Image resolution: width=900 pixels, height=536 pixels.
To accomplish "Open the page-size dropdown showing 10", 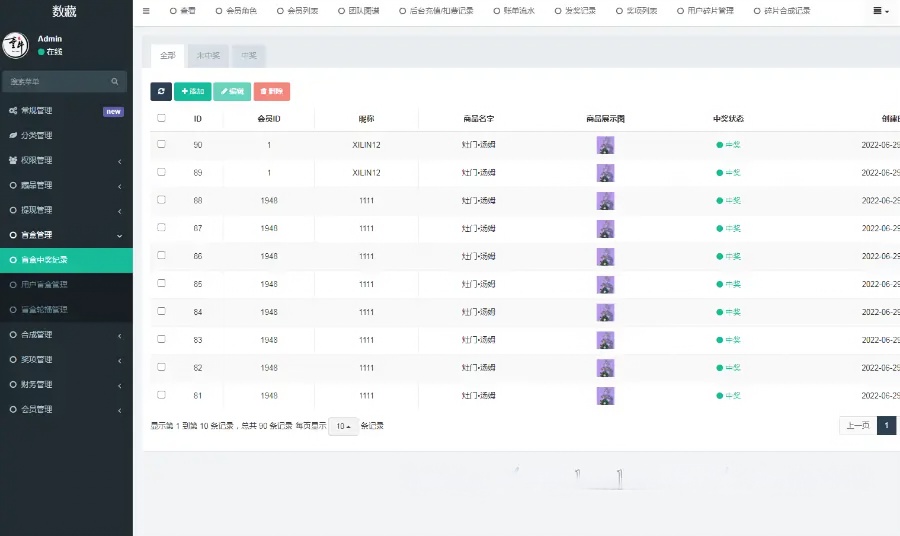I will point(343,426).
